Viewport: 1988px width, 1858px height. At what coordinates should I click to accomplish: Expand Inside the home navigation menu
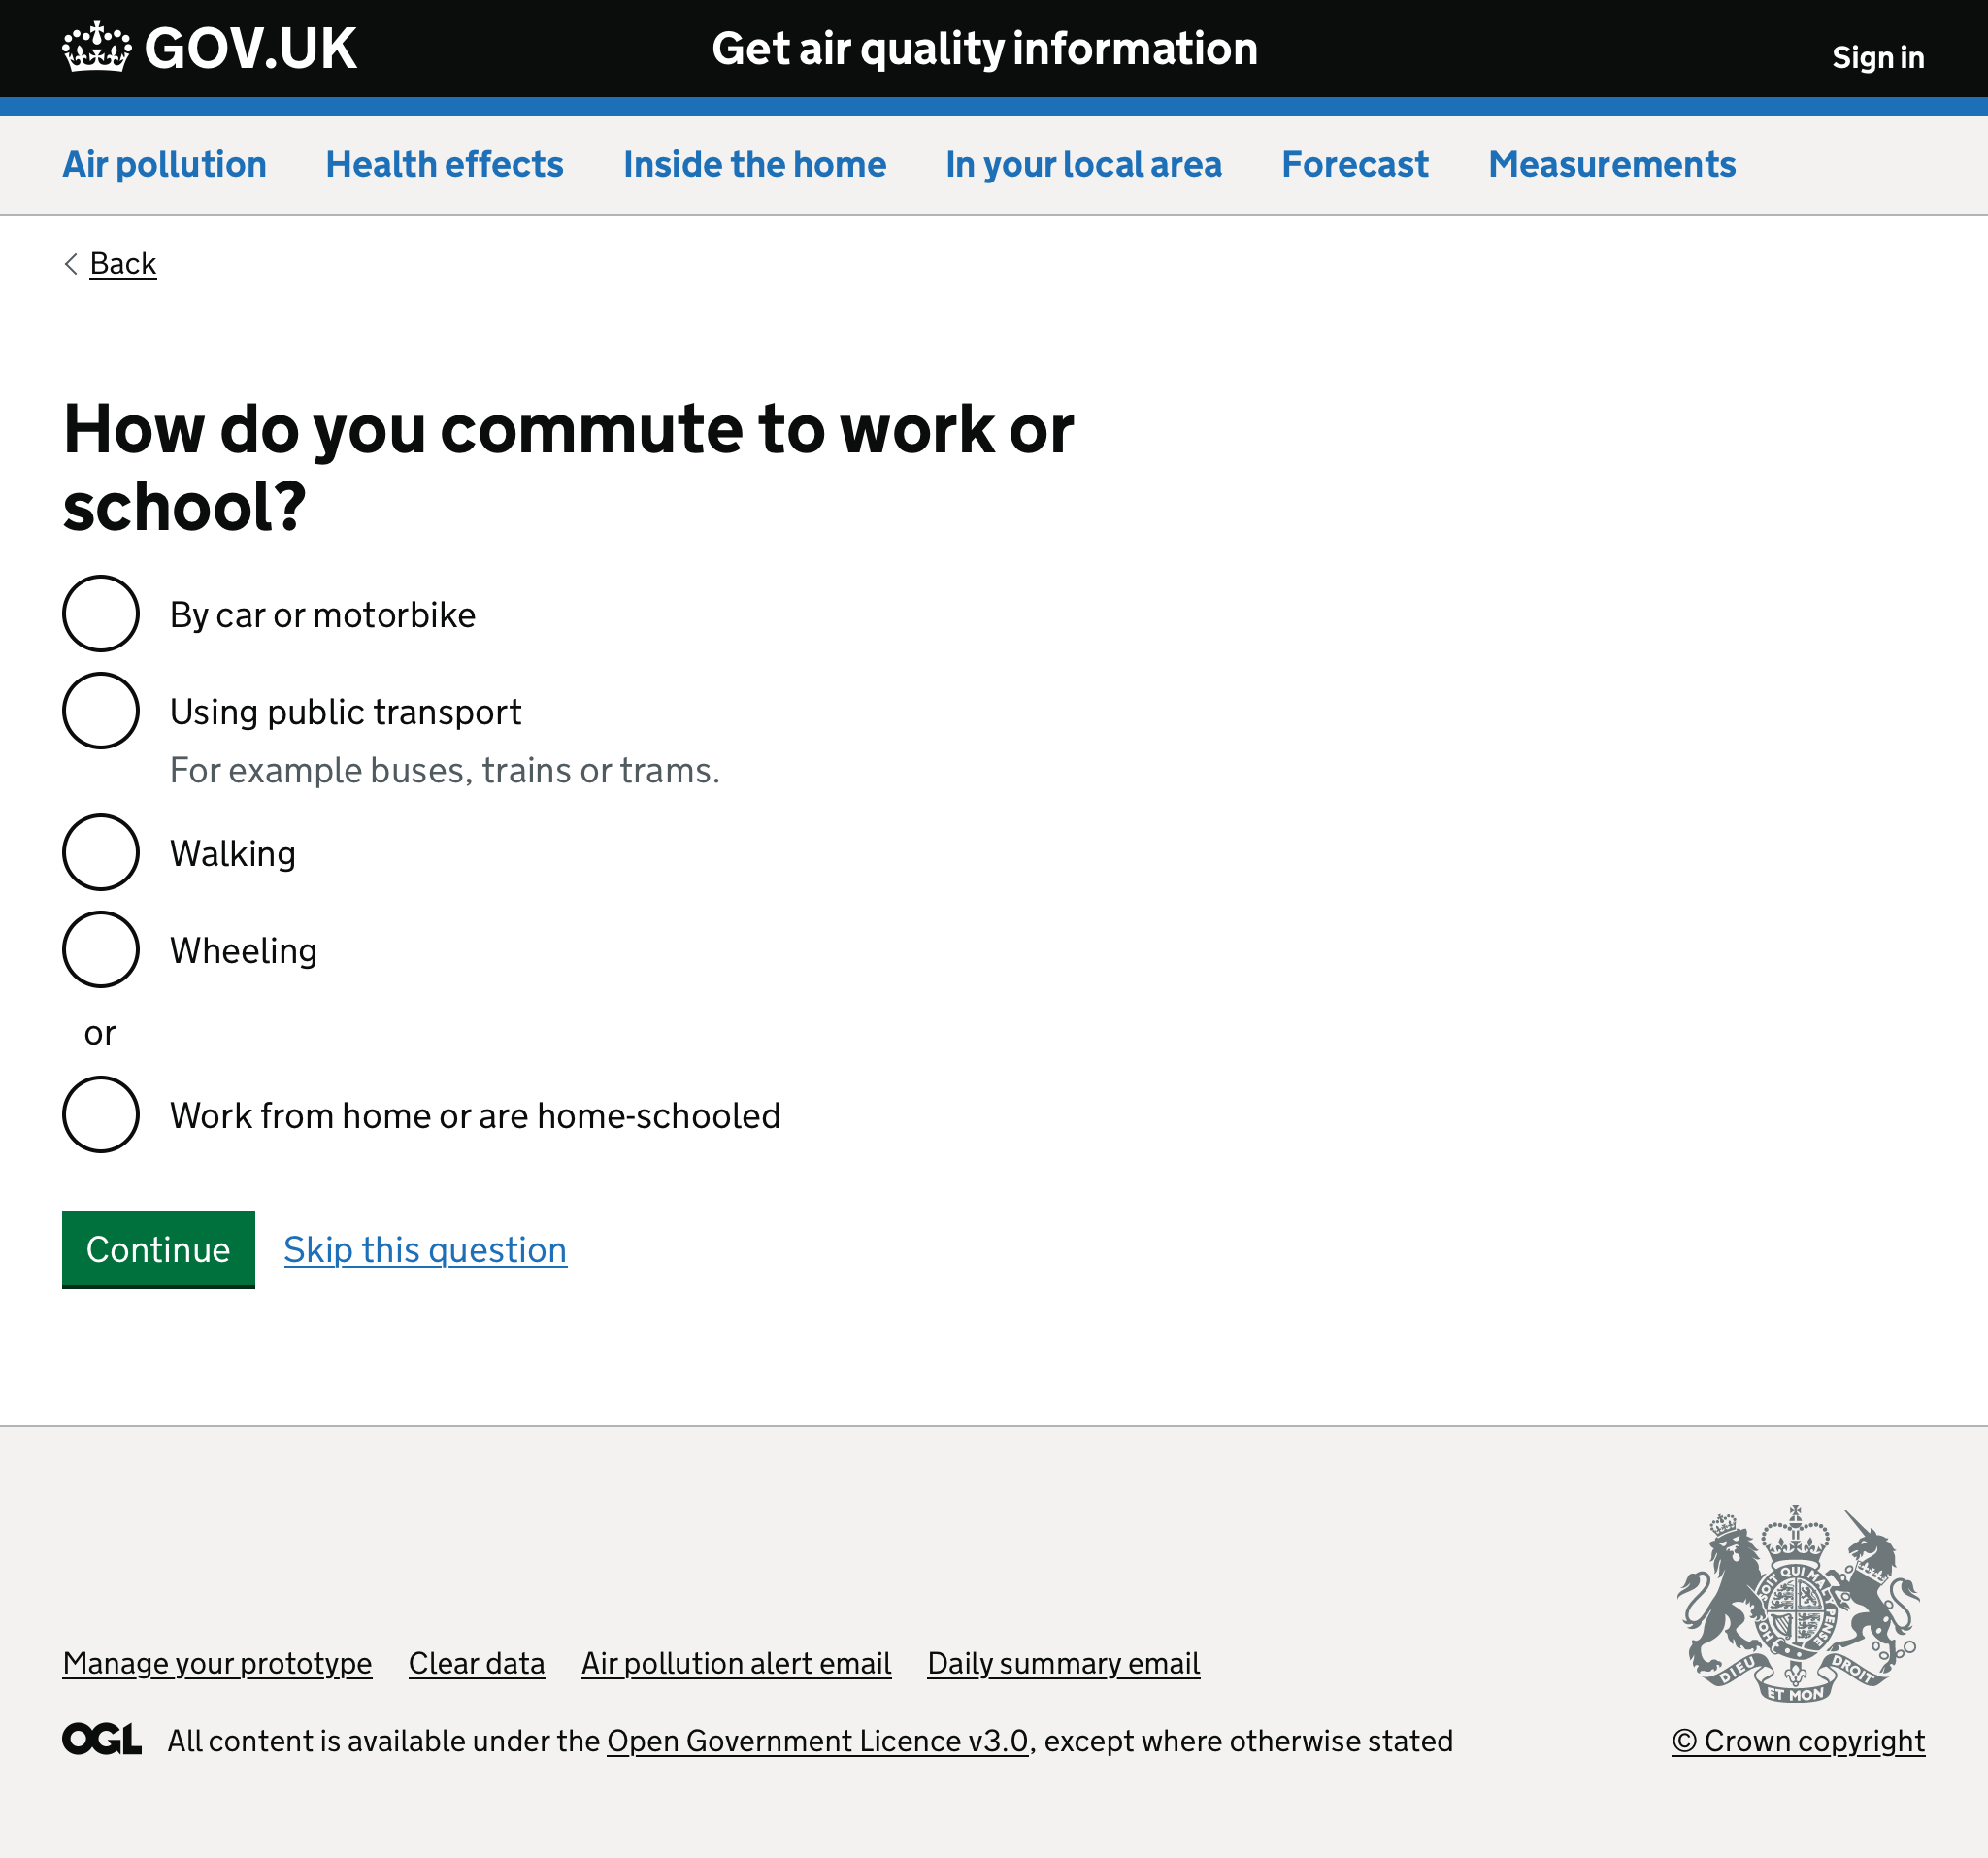[x=754, y=162]
